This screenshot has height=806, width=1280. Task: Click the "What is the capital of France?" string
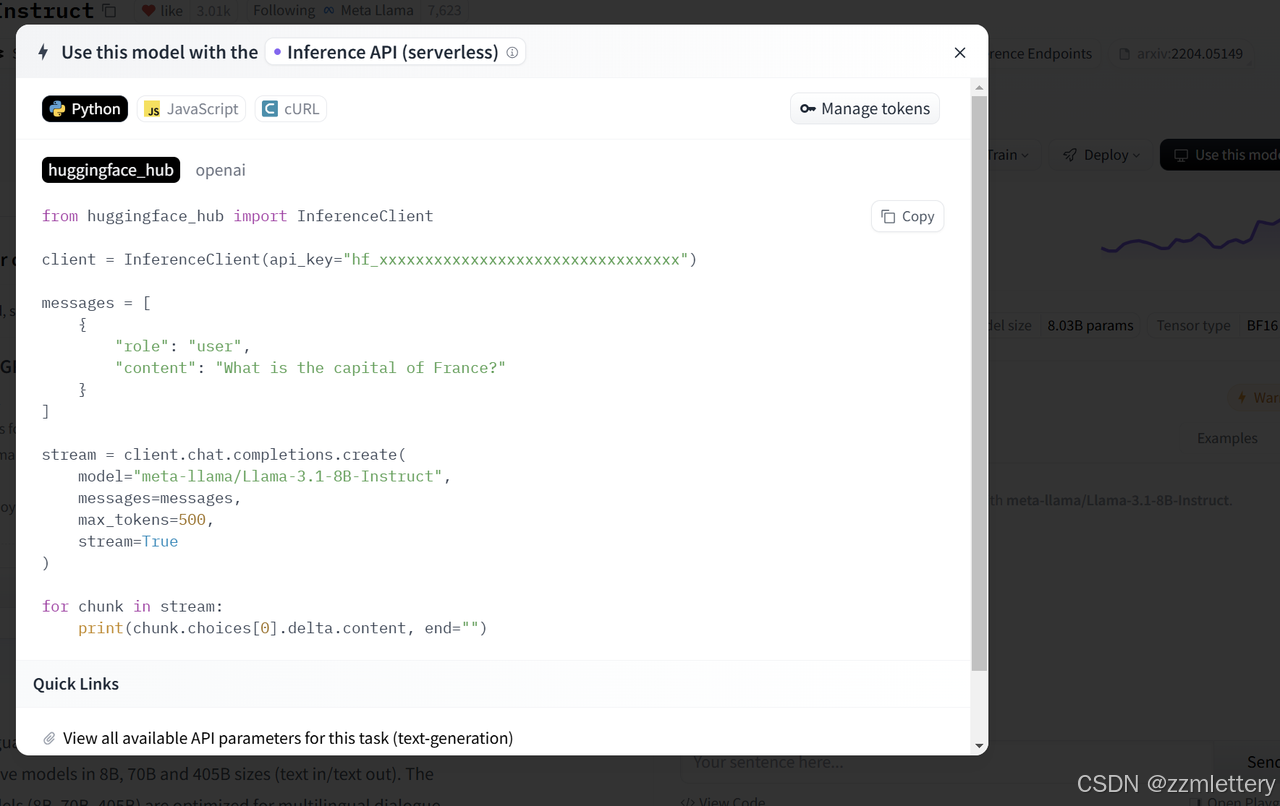(360, 368)
